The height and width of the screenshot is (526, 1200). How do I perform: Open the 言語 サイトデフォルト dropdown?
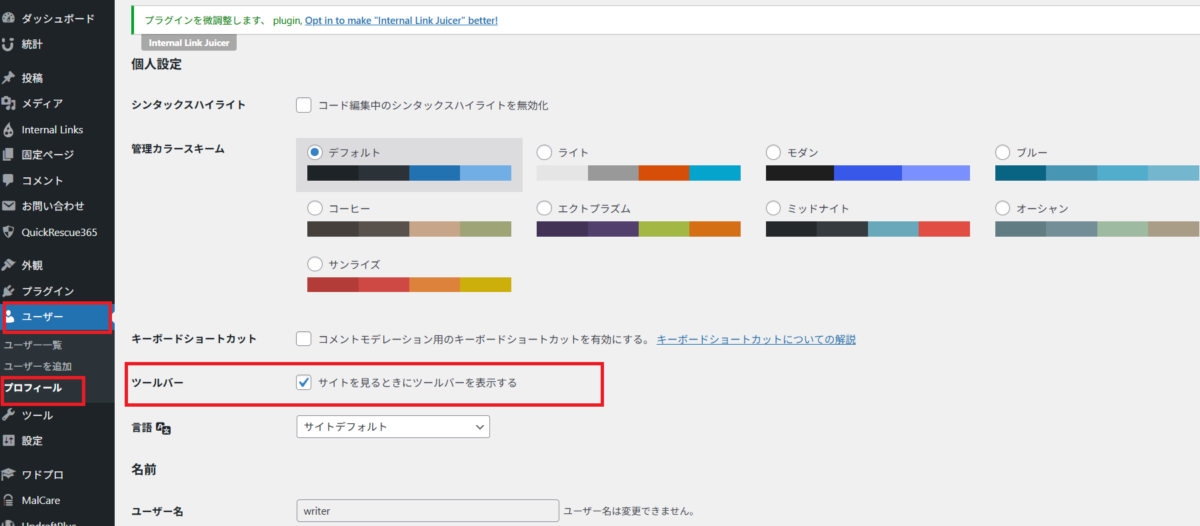[x=393, y=427]
